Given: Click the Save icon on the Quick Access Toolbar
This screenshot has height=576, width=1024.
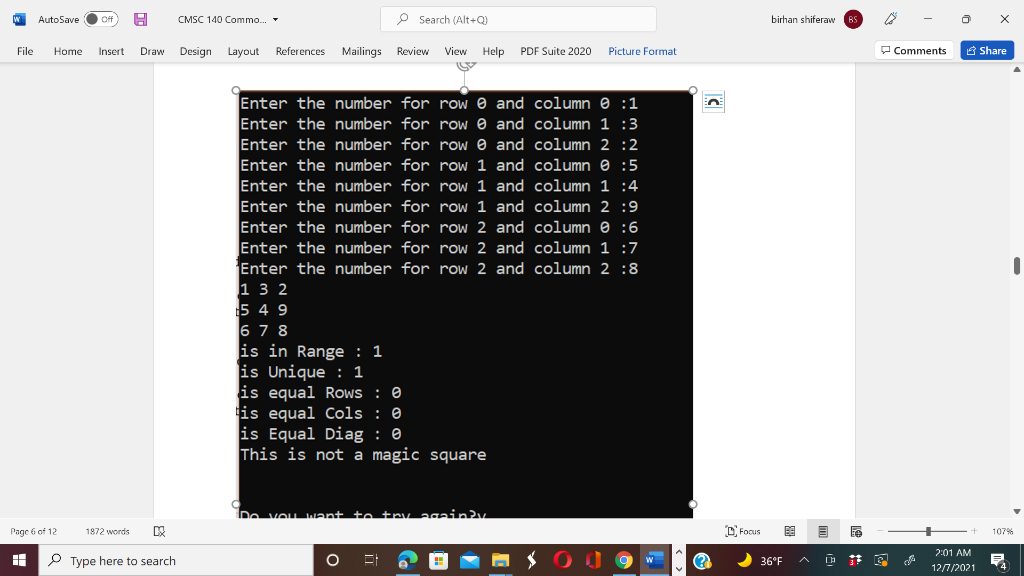Looking at the screenshot, I should 142,19.
